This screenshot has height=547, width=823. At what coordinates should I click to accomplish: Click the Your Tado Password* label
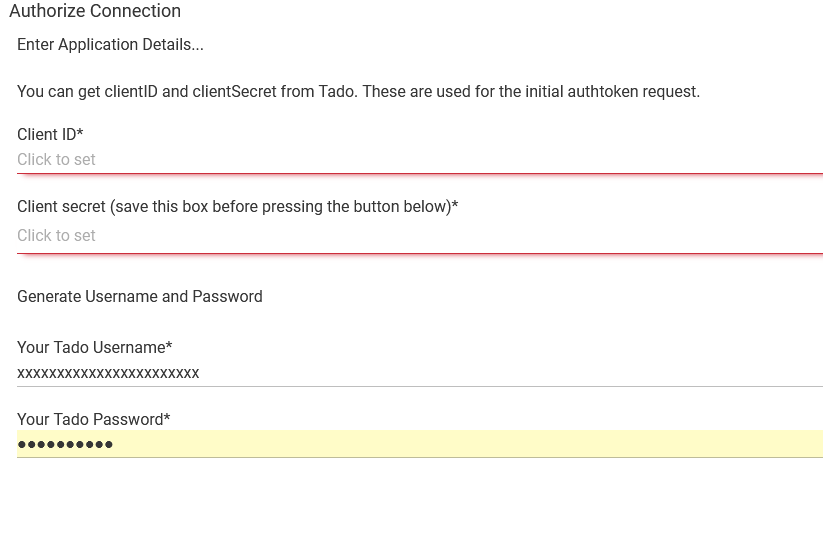[x=93, y=419]
